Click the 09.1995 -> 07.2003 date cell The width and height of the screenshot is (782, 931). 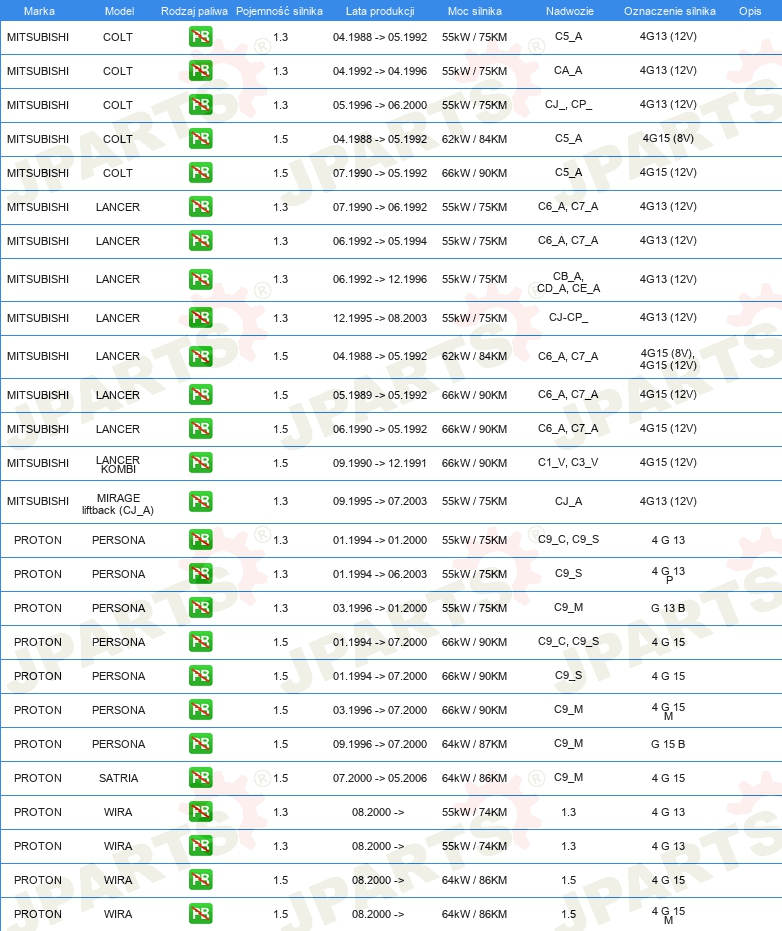pos(380,502)
